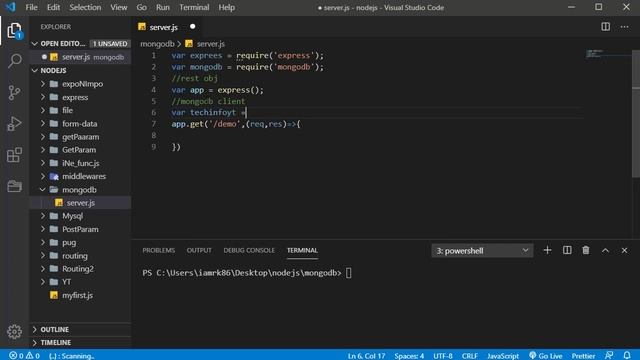Open editor More Actions menu
Screen dimensions: 640x360
(624, 27)
